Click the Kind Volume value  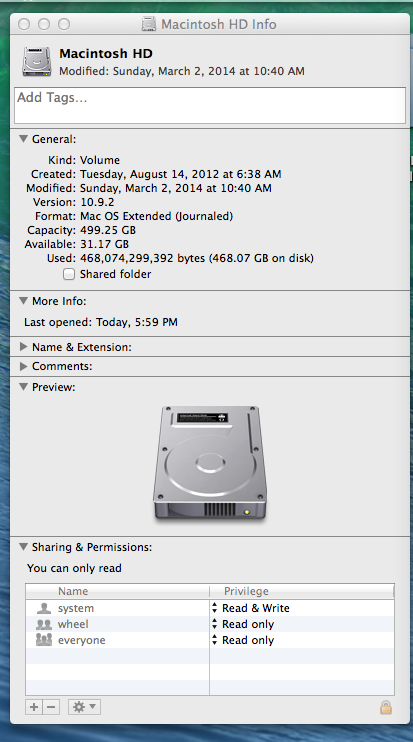[x=100, y=160]
